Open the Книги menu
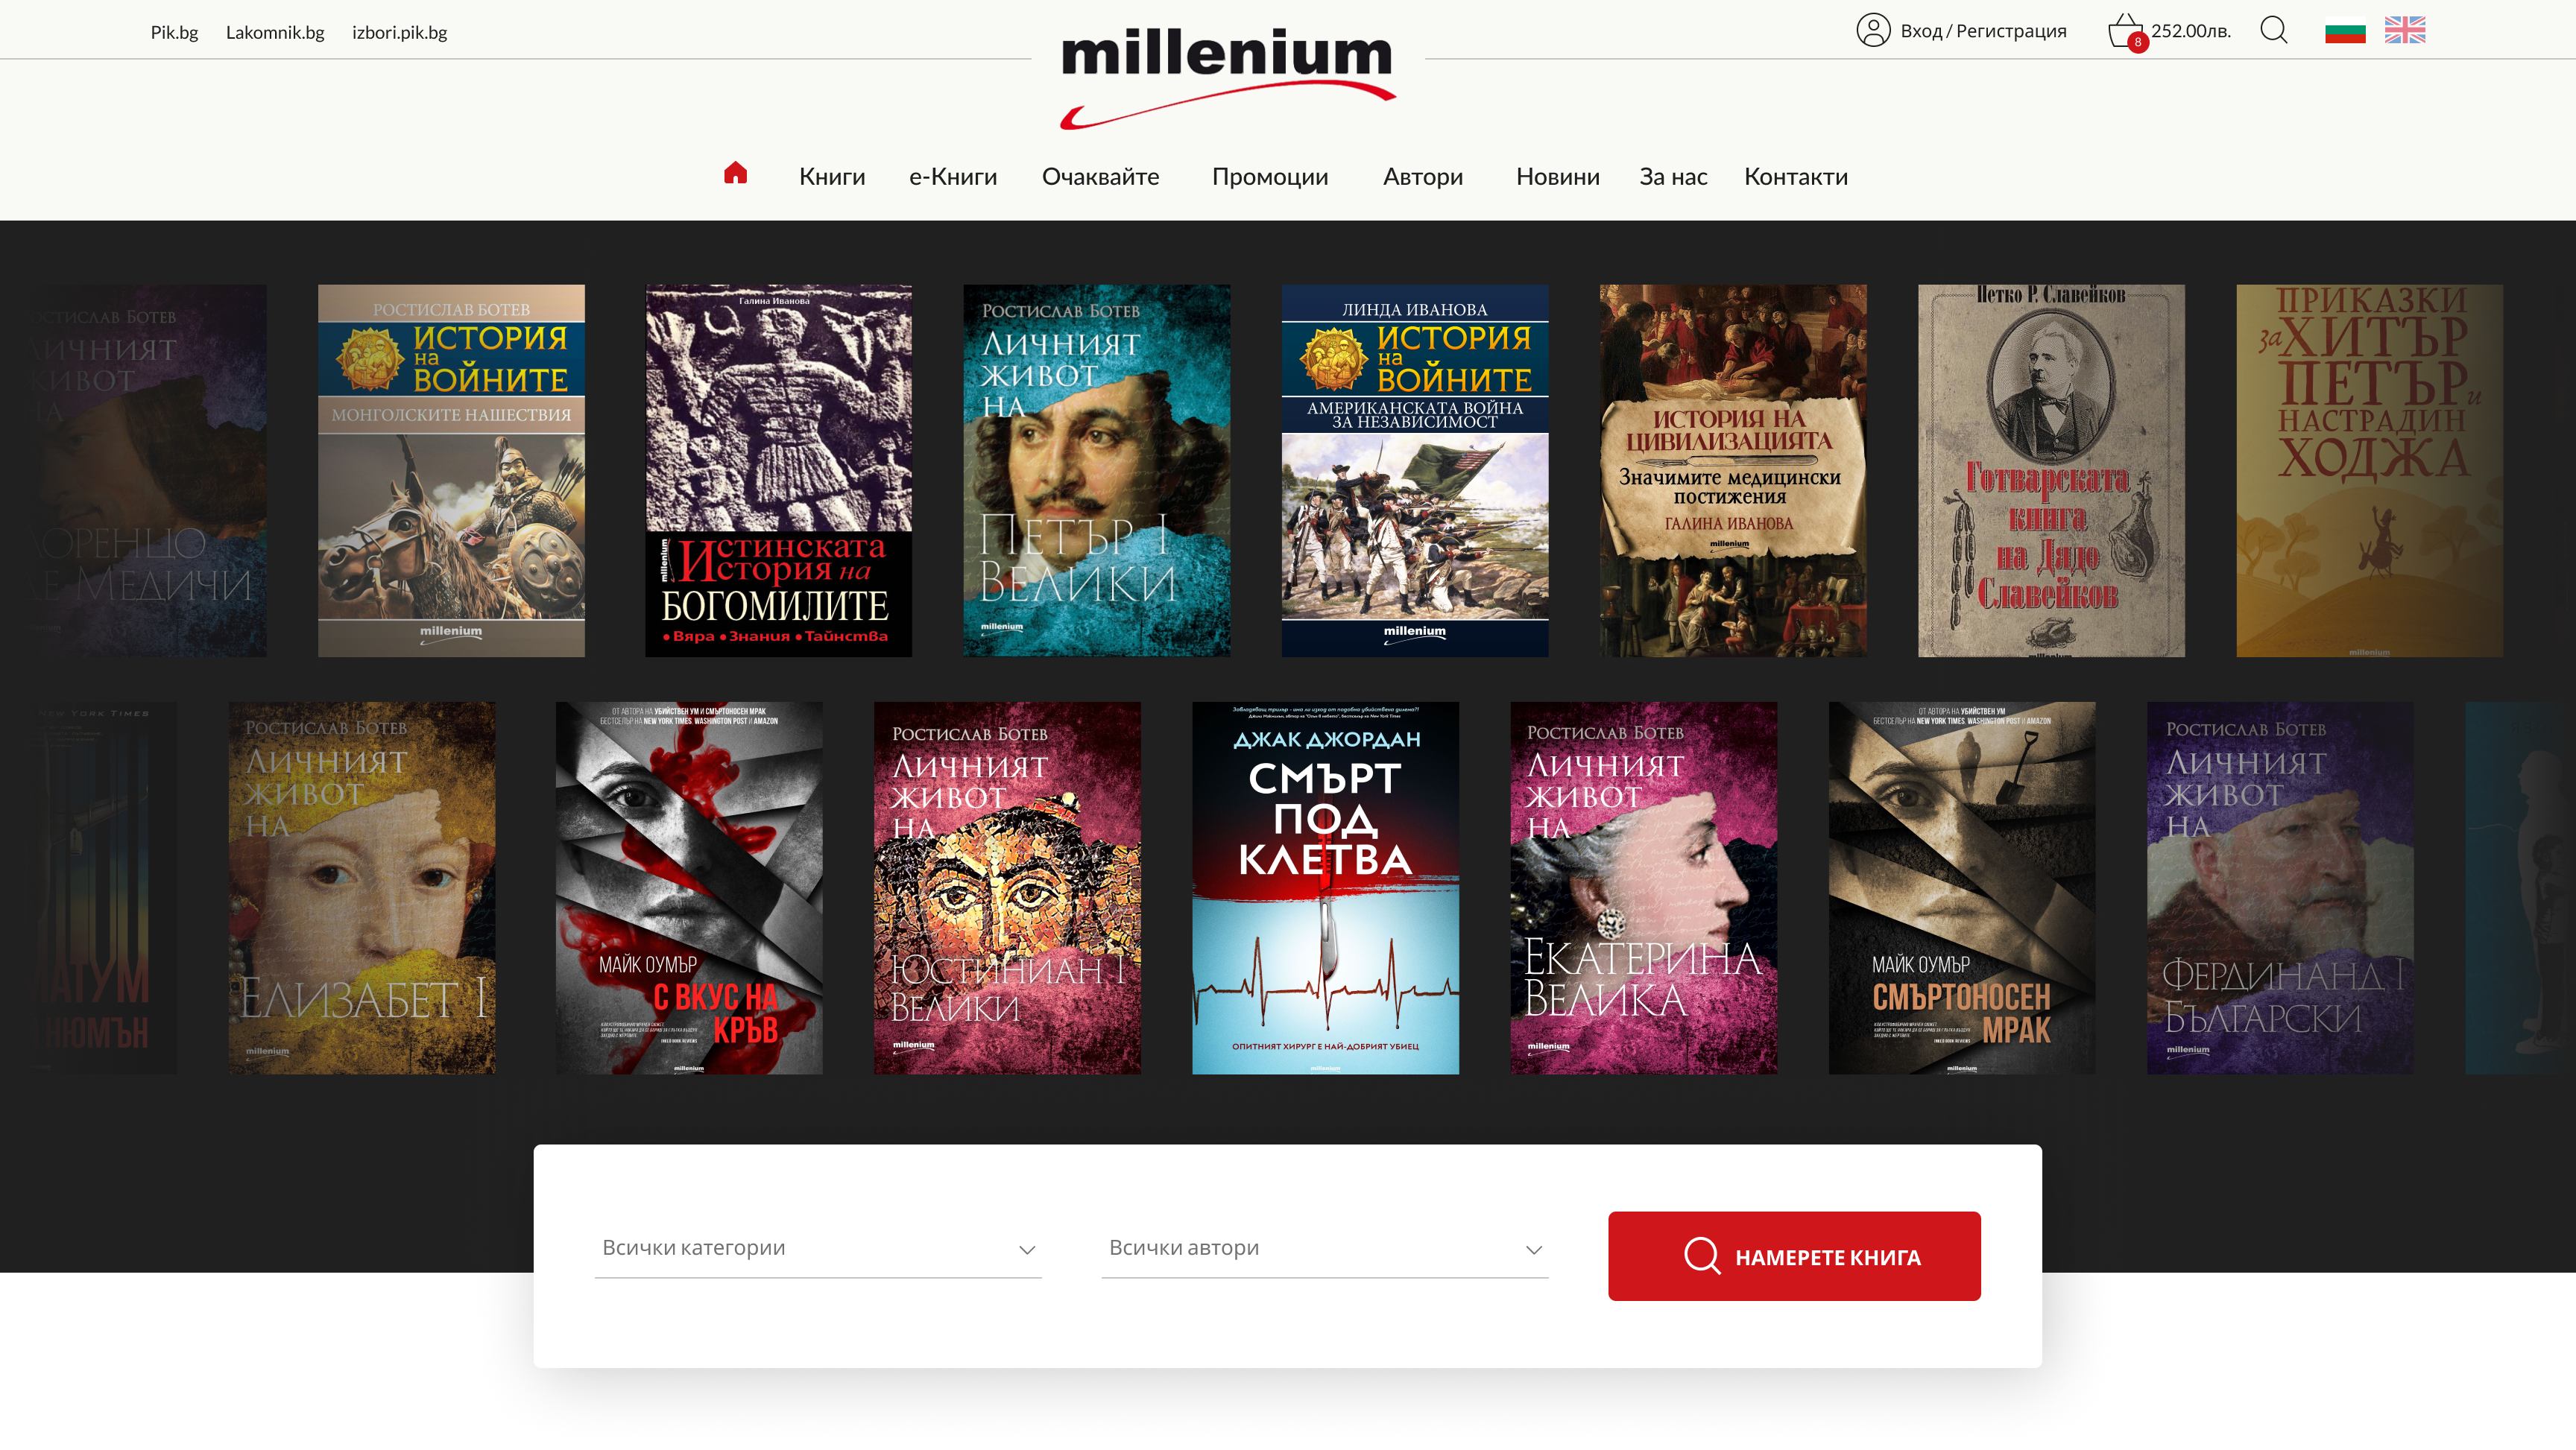This screenshot has height=1450, width=2576. pos(832,177)
